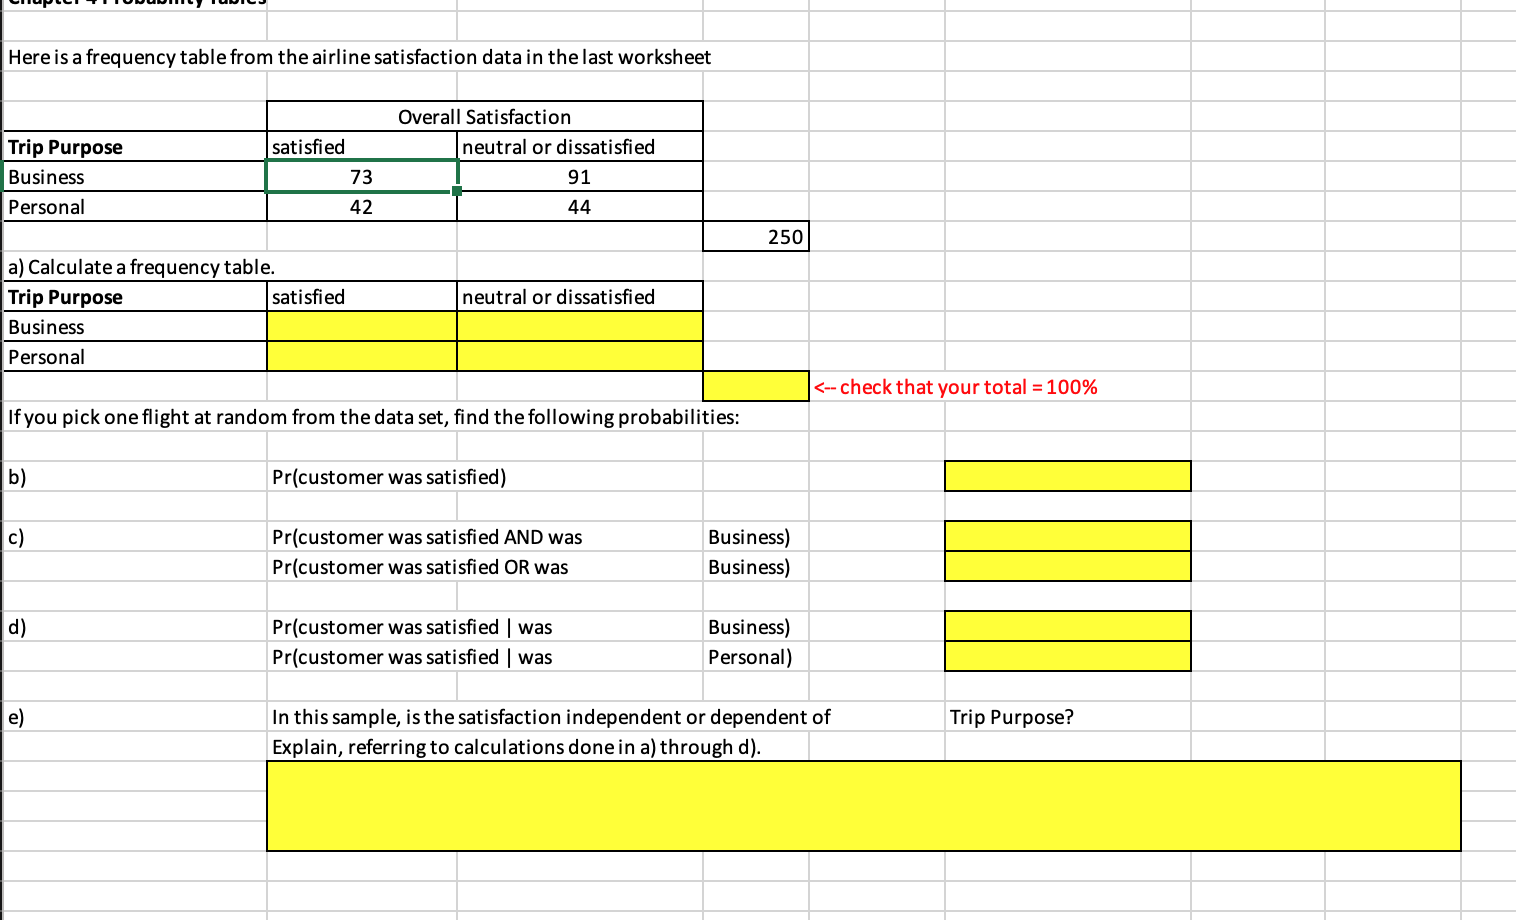Select the cell containing 73 for Business satisfied

(360, 176)
